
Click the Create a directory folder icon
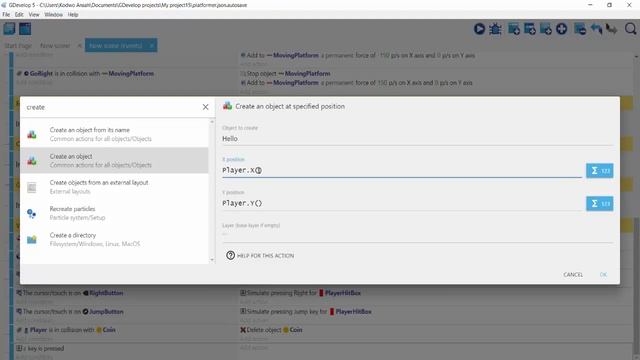click(32, 239)
